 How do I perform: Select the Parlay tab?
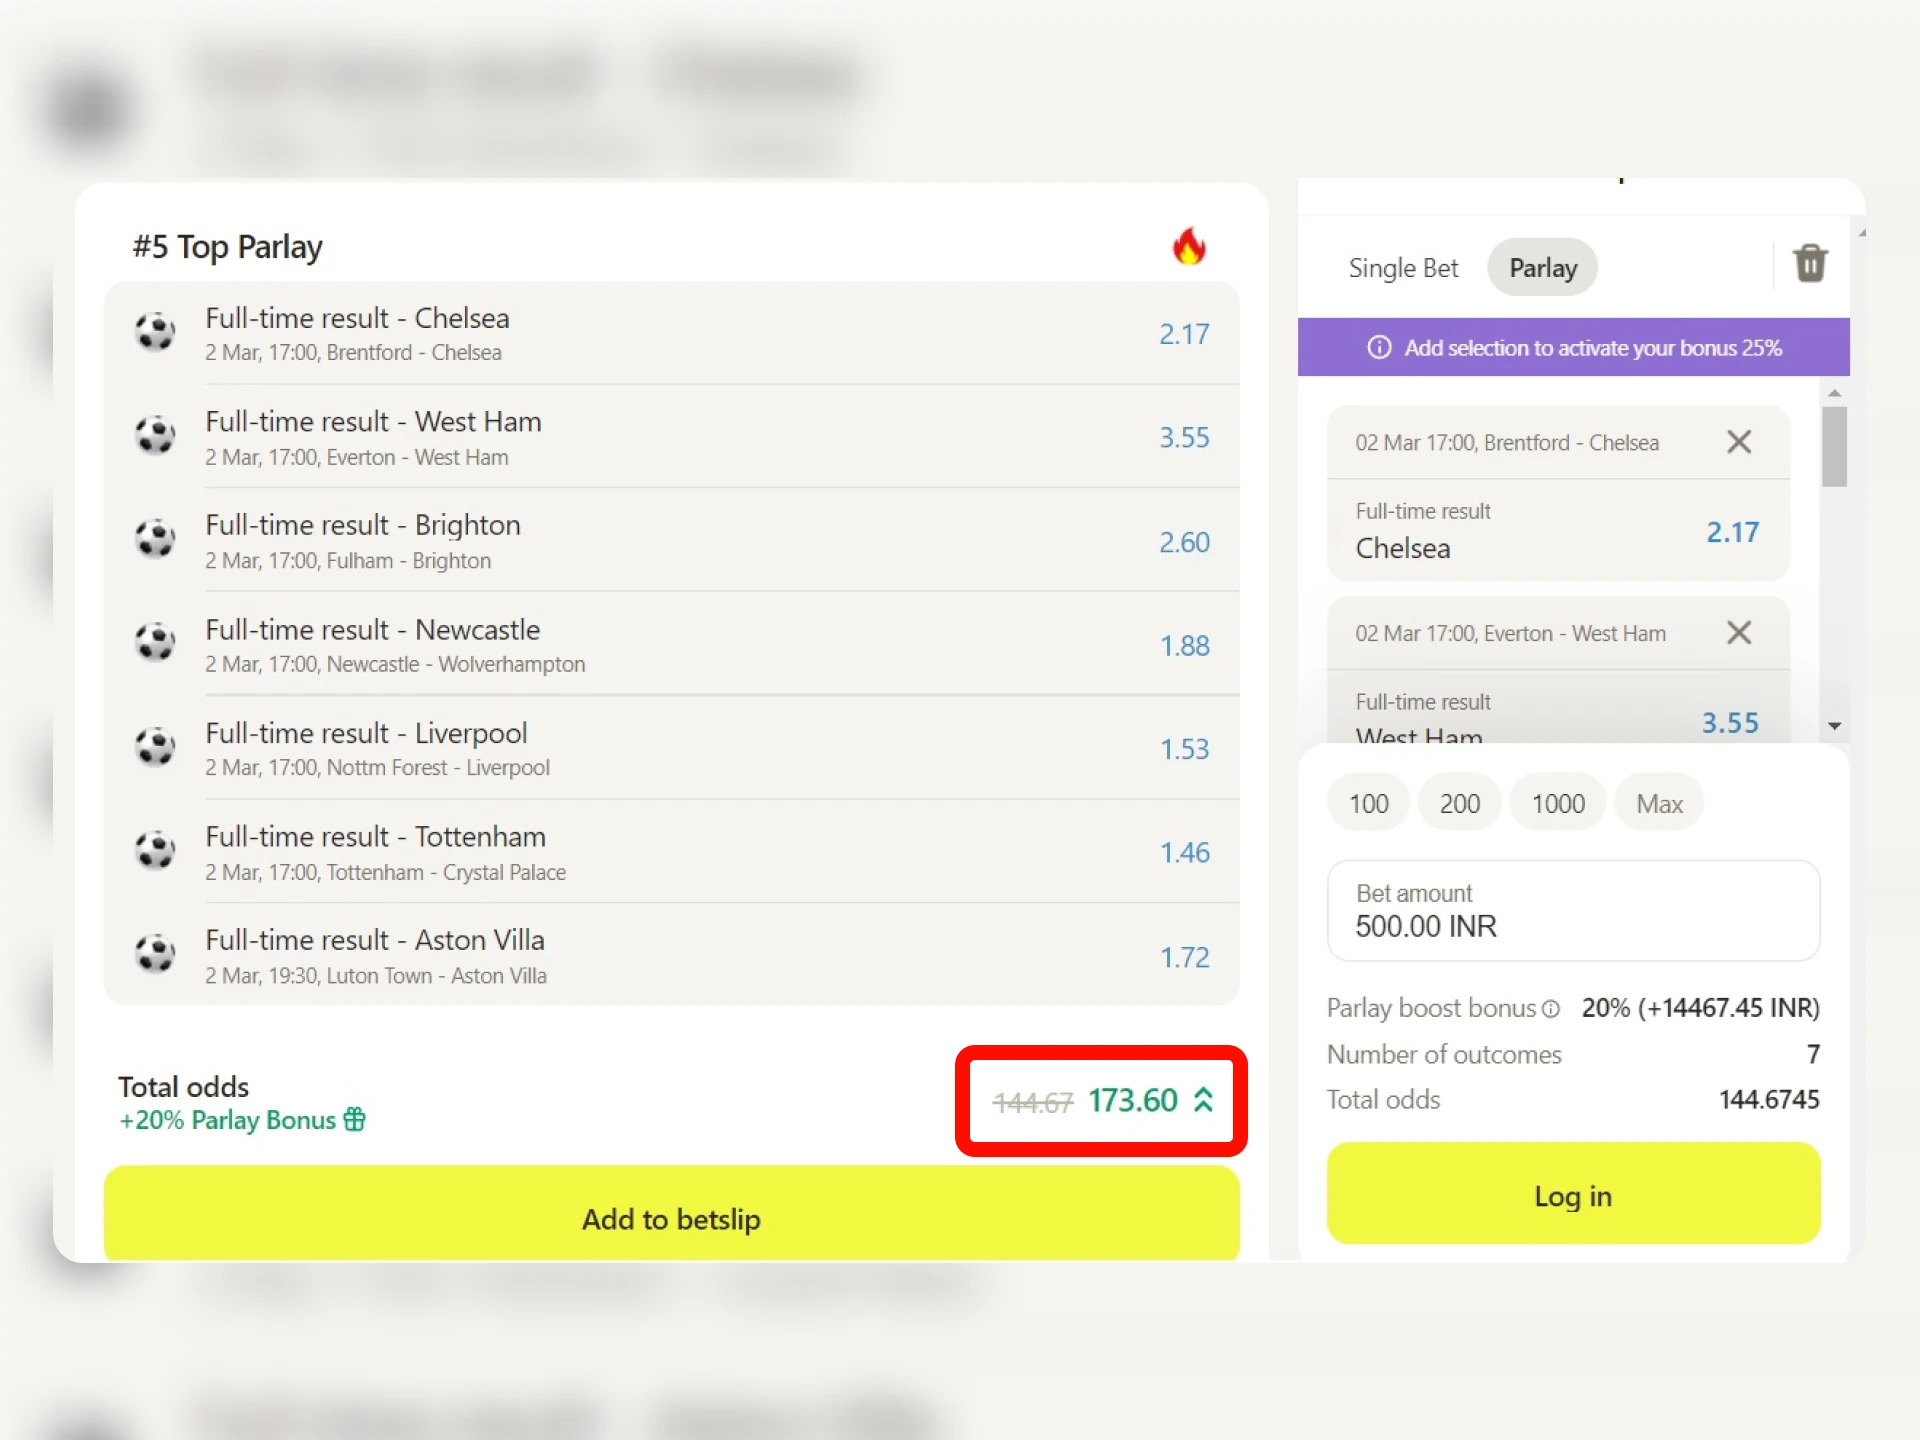[1542, 267]
